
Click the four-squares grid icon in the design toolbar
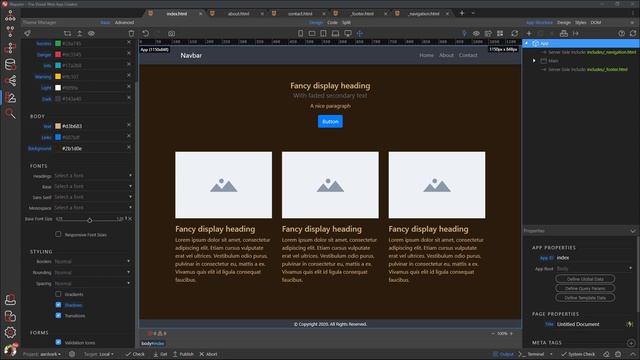[500, 33]
